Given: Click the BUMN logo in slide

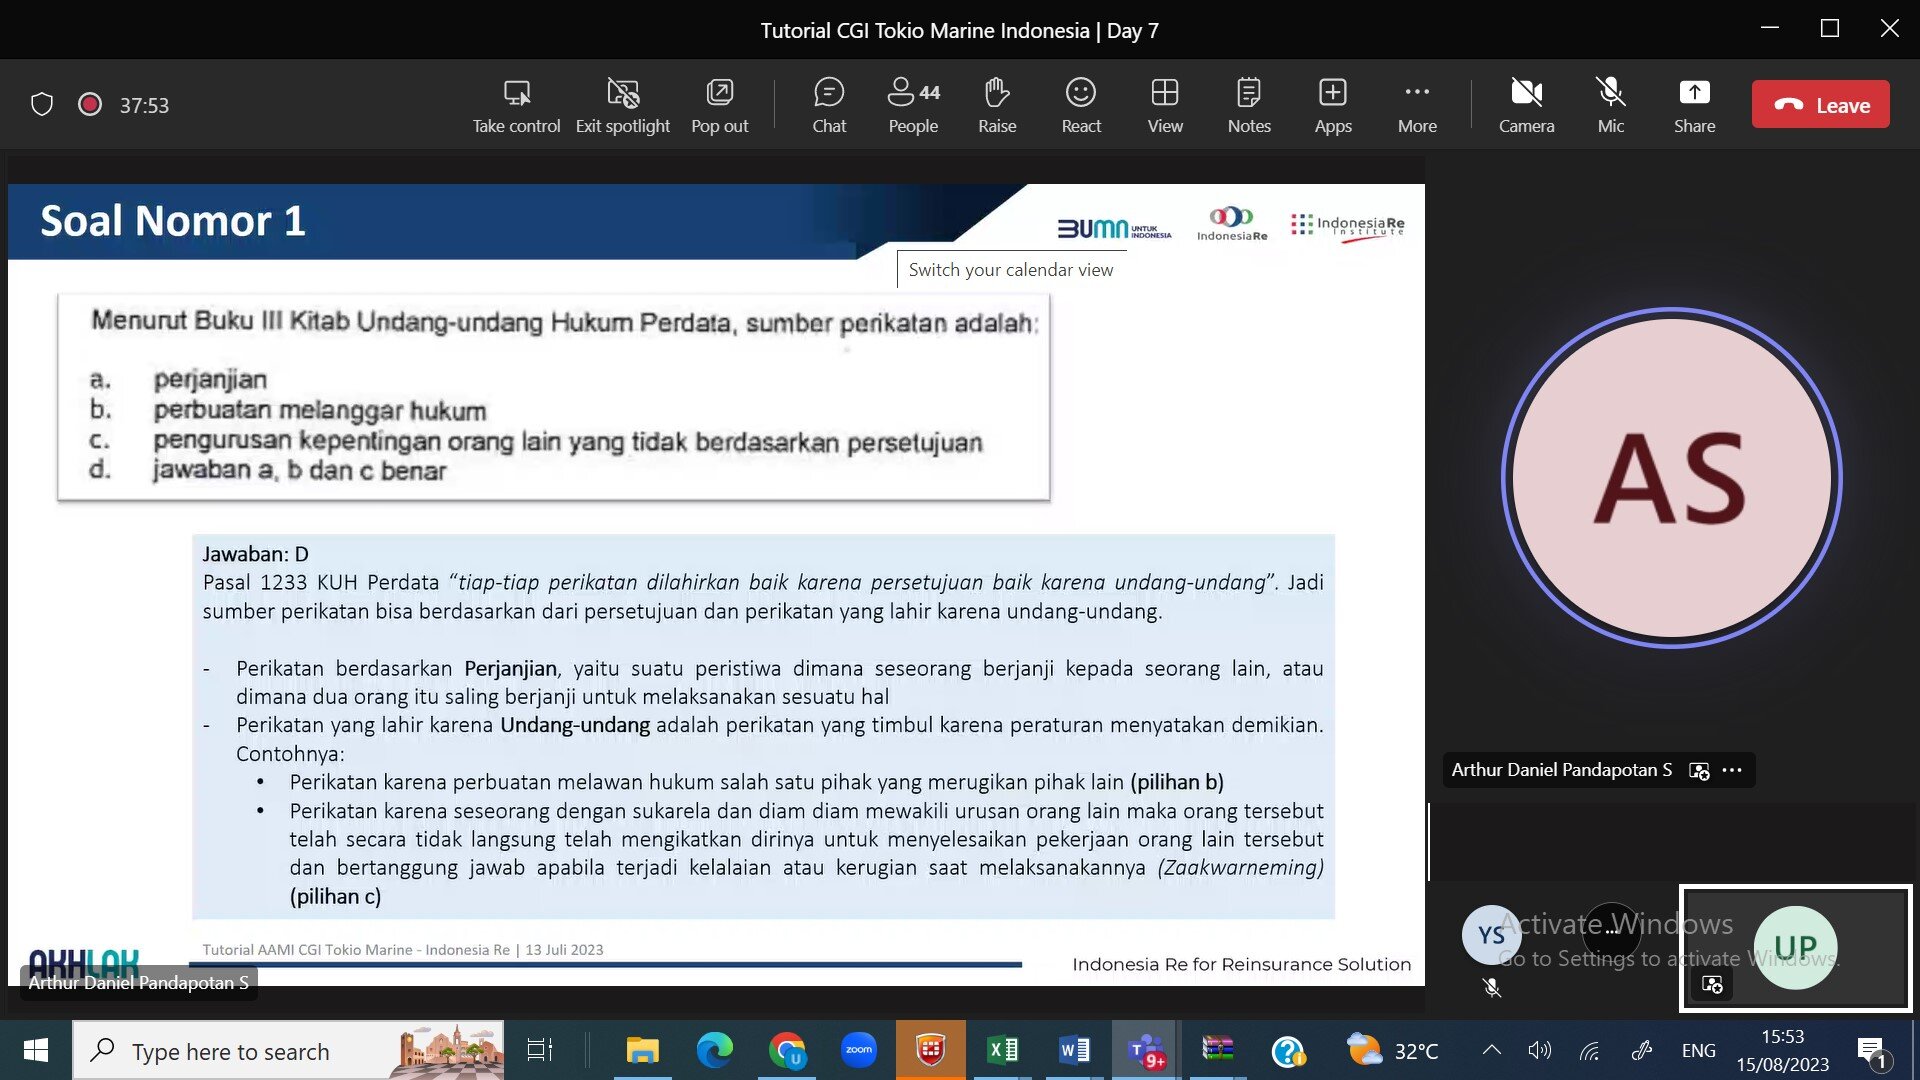Looking at the screenshot, I should pos(1114,229).
